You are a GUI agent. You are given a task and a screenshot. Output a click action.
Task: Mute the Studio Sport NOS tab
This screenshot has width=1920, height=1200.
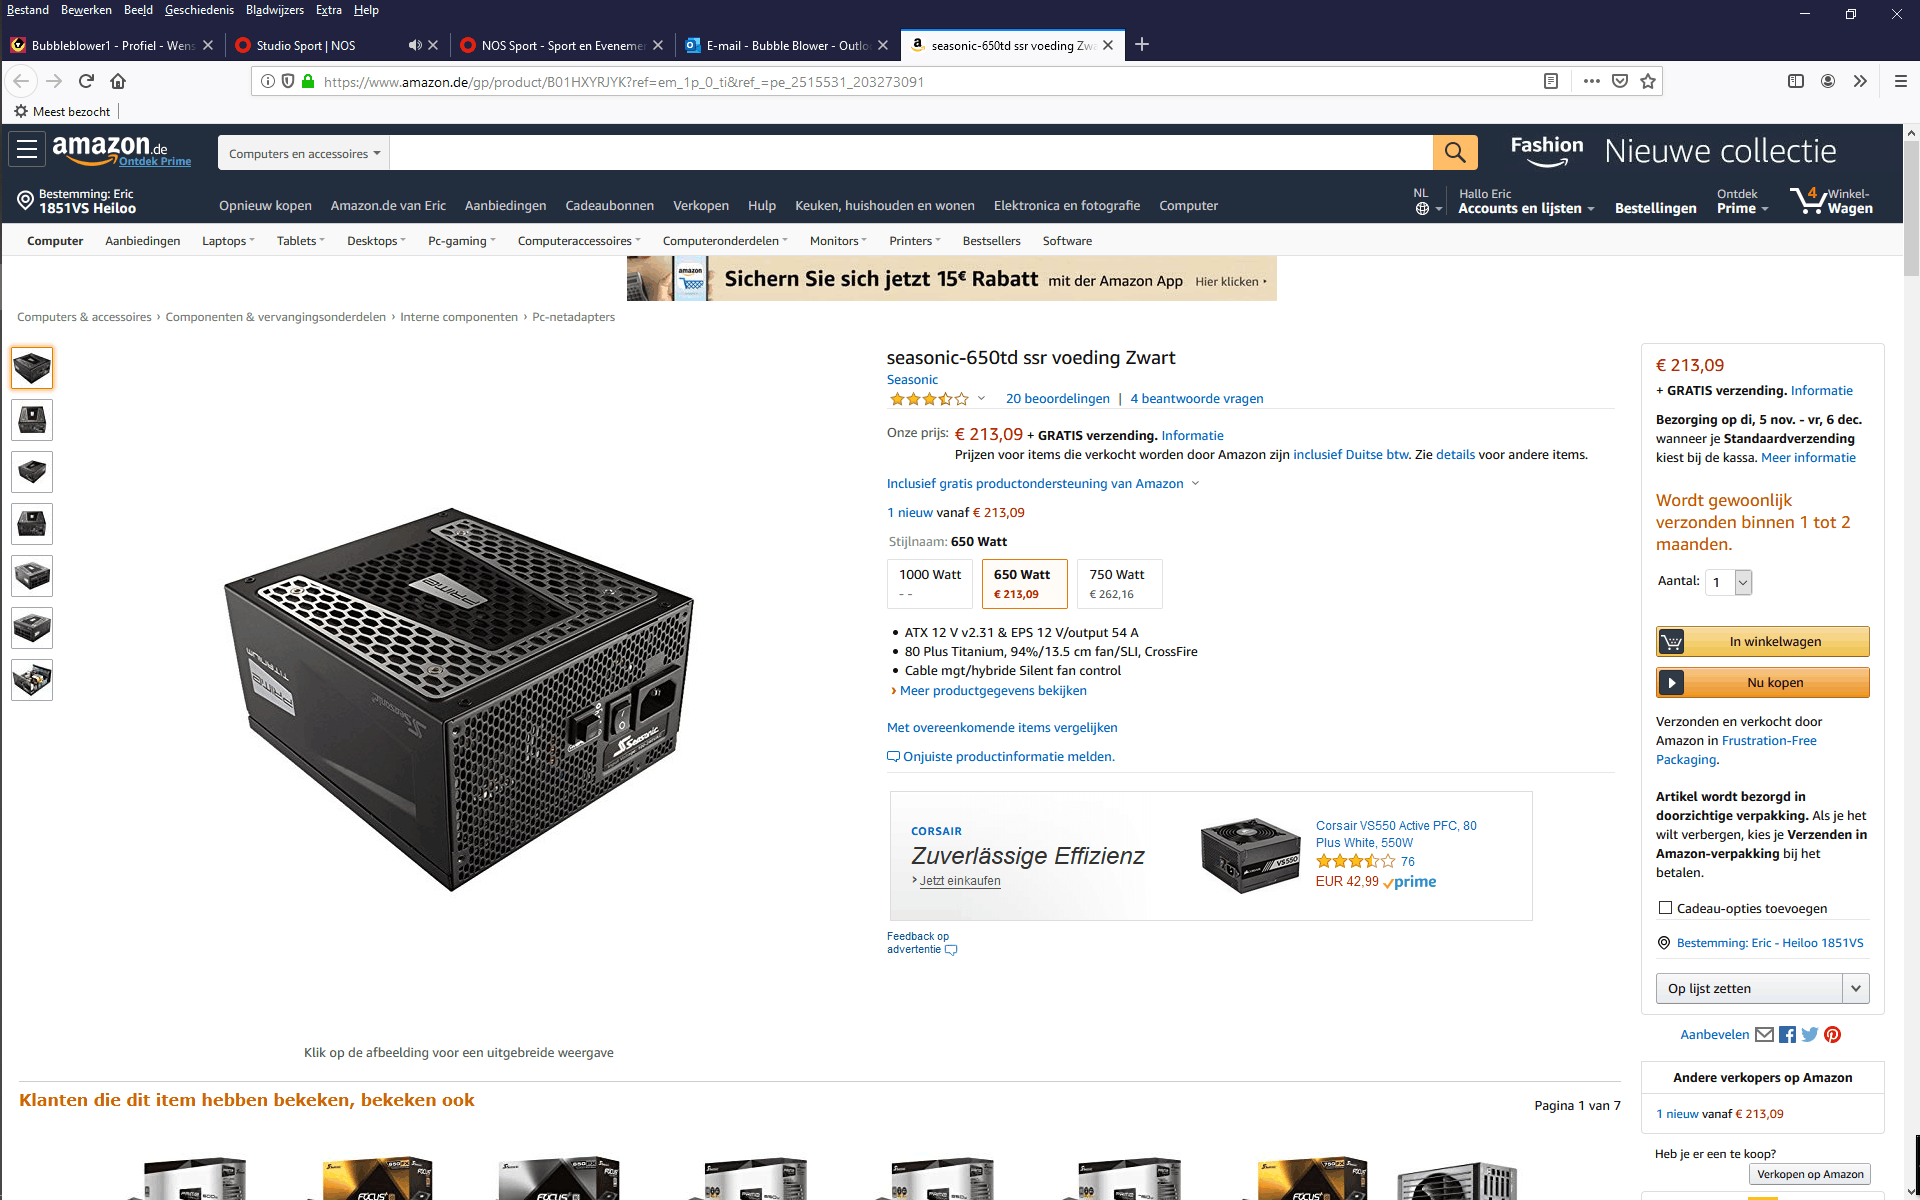415,45
